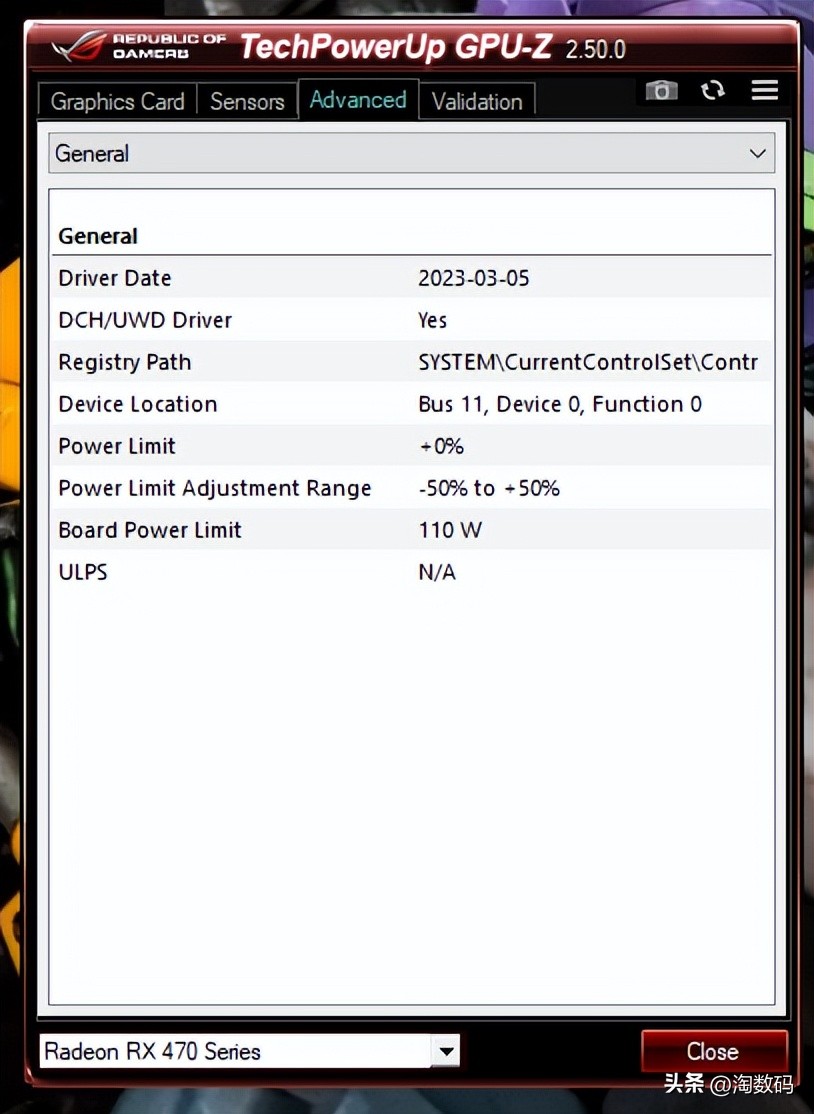Click the TechPowerUp GPU-Z title text

pos(396,47)
